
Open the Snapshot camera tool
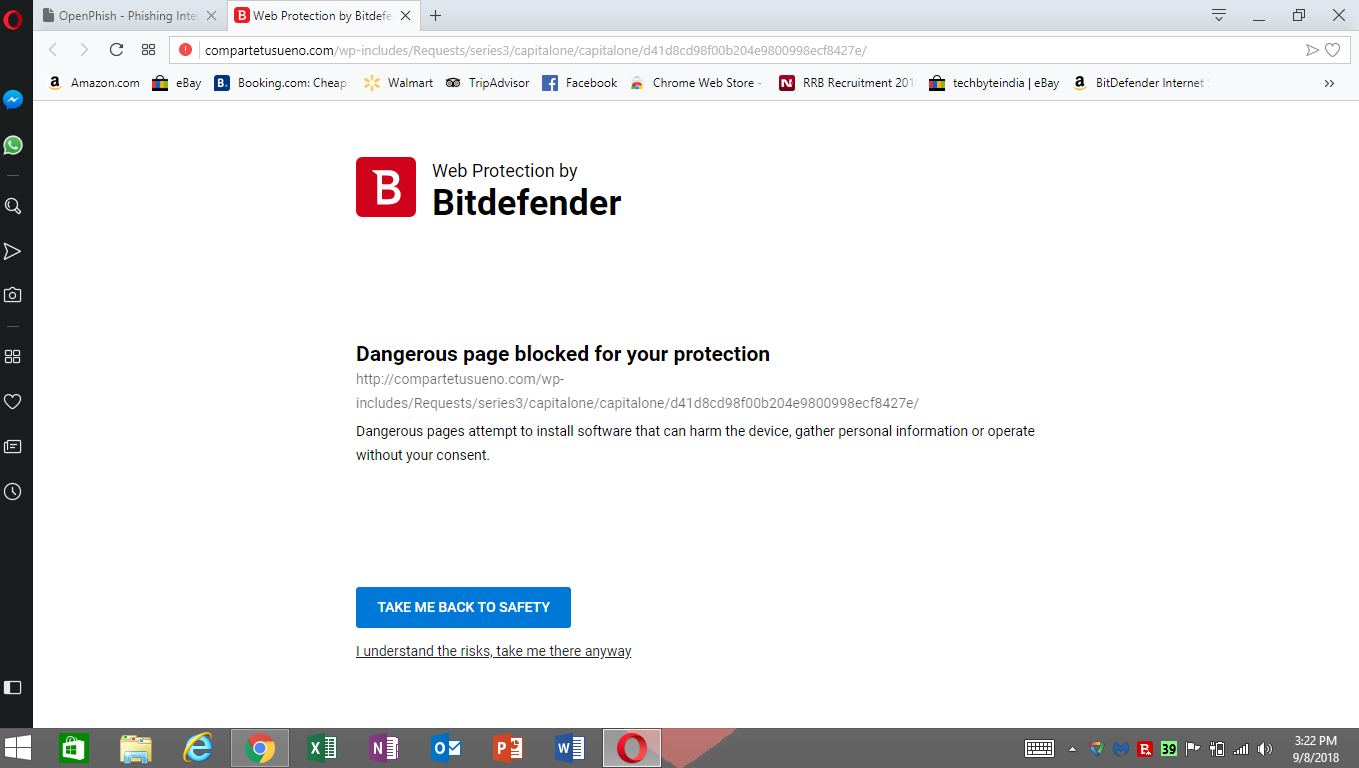point(13,295)
